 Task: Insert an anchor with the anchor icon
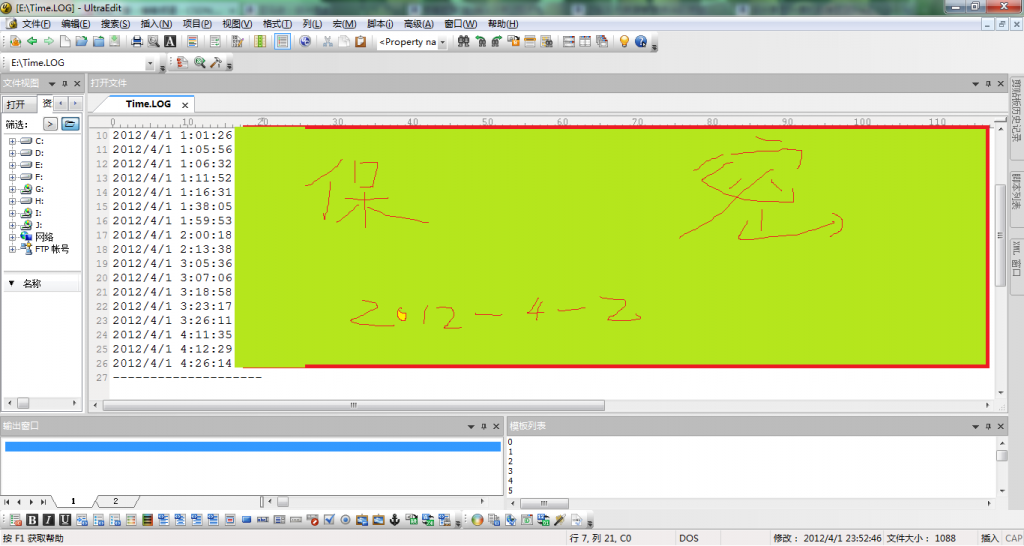394,520
